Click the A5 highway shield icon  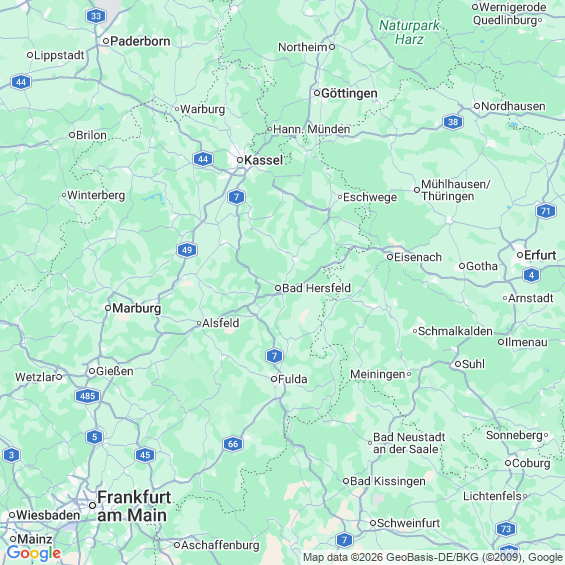[94, 437]
